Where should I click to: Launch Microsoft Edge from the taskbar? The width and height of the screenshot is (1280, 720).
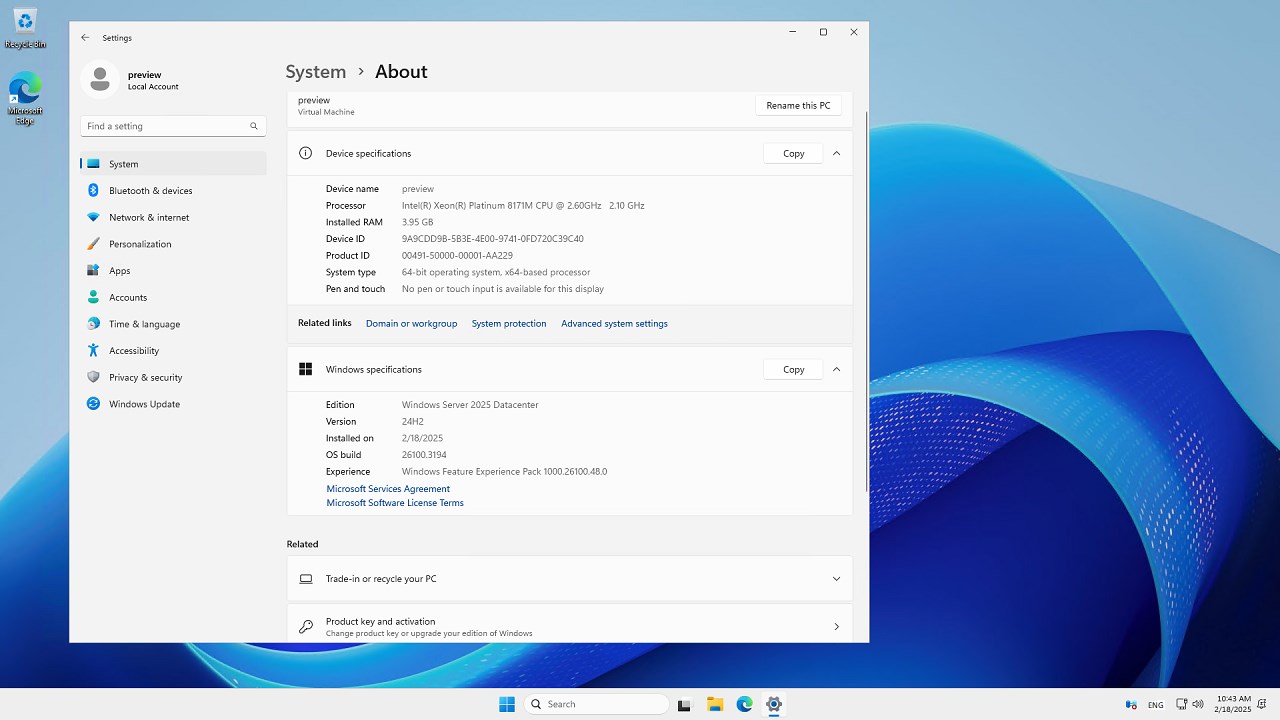click(x=745, y=704)
